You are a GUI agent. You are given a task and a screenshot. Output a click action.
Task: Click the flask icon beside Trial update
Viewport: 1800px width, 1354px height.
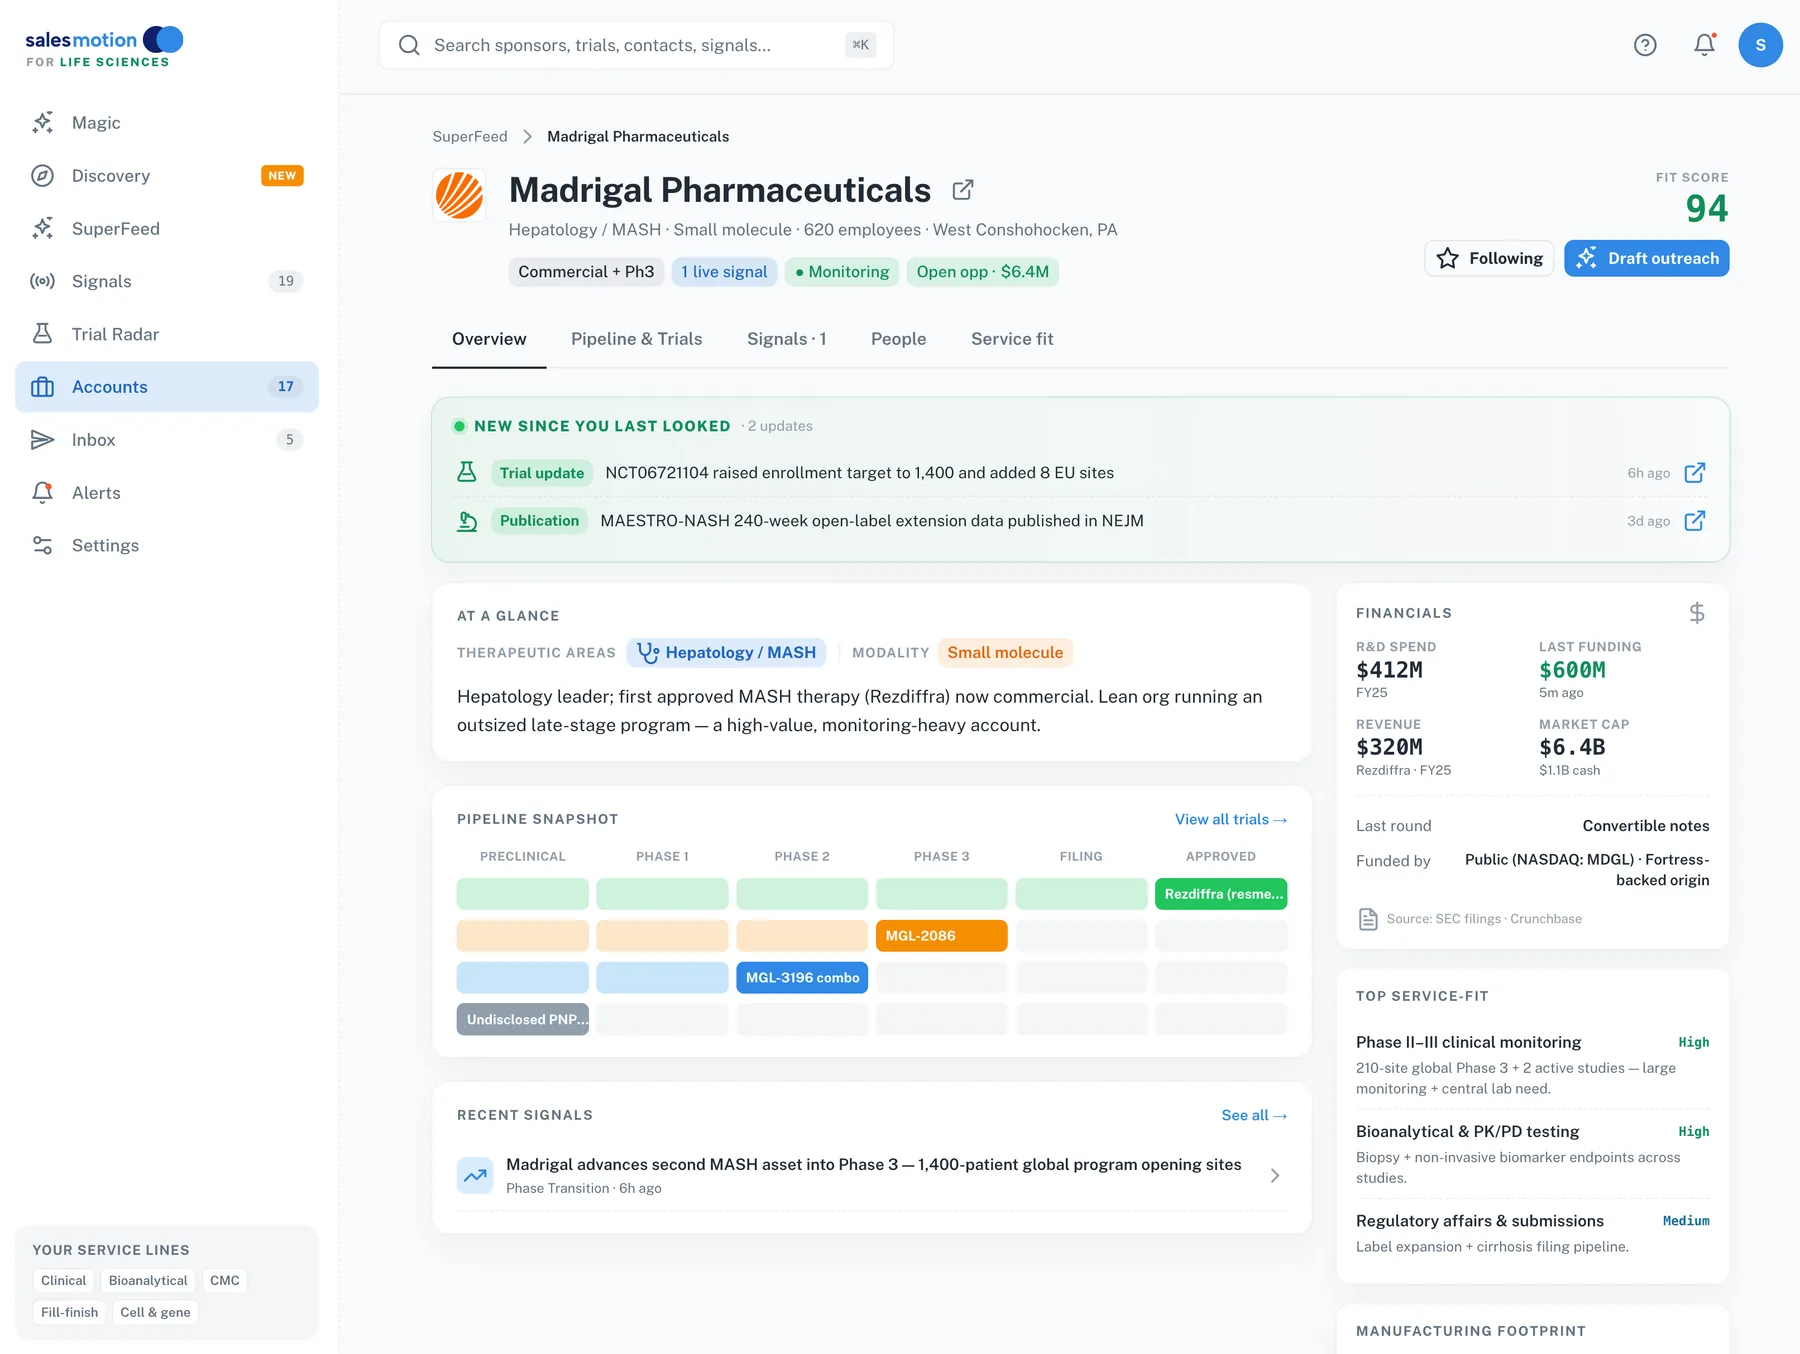[467, 473]
